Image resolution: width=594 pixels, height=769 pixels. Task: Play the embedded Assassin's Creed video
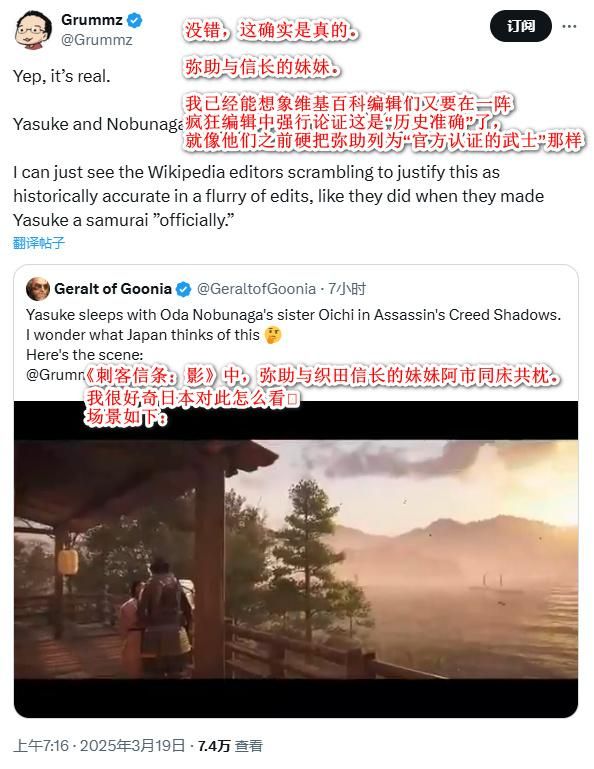[x=296, y=559]
